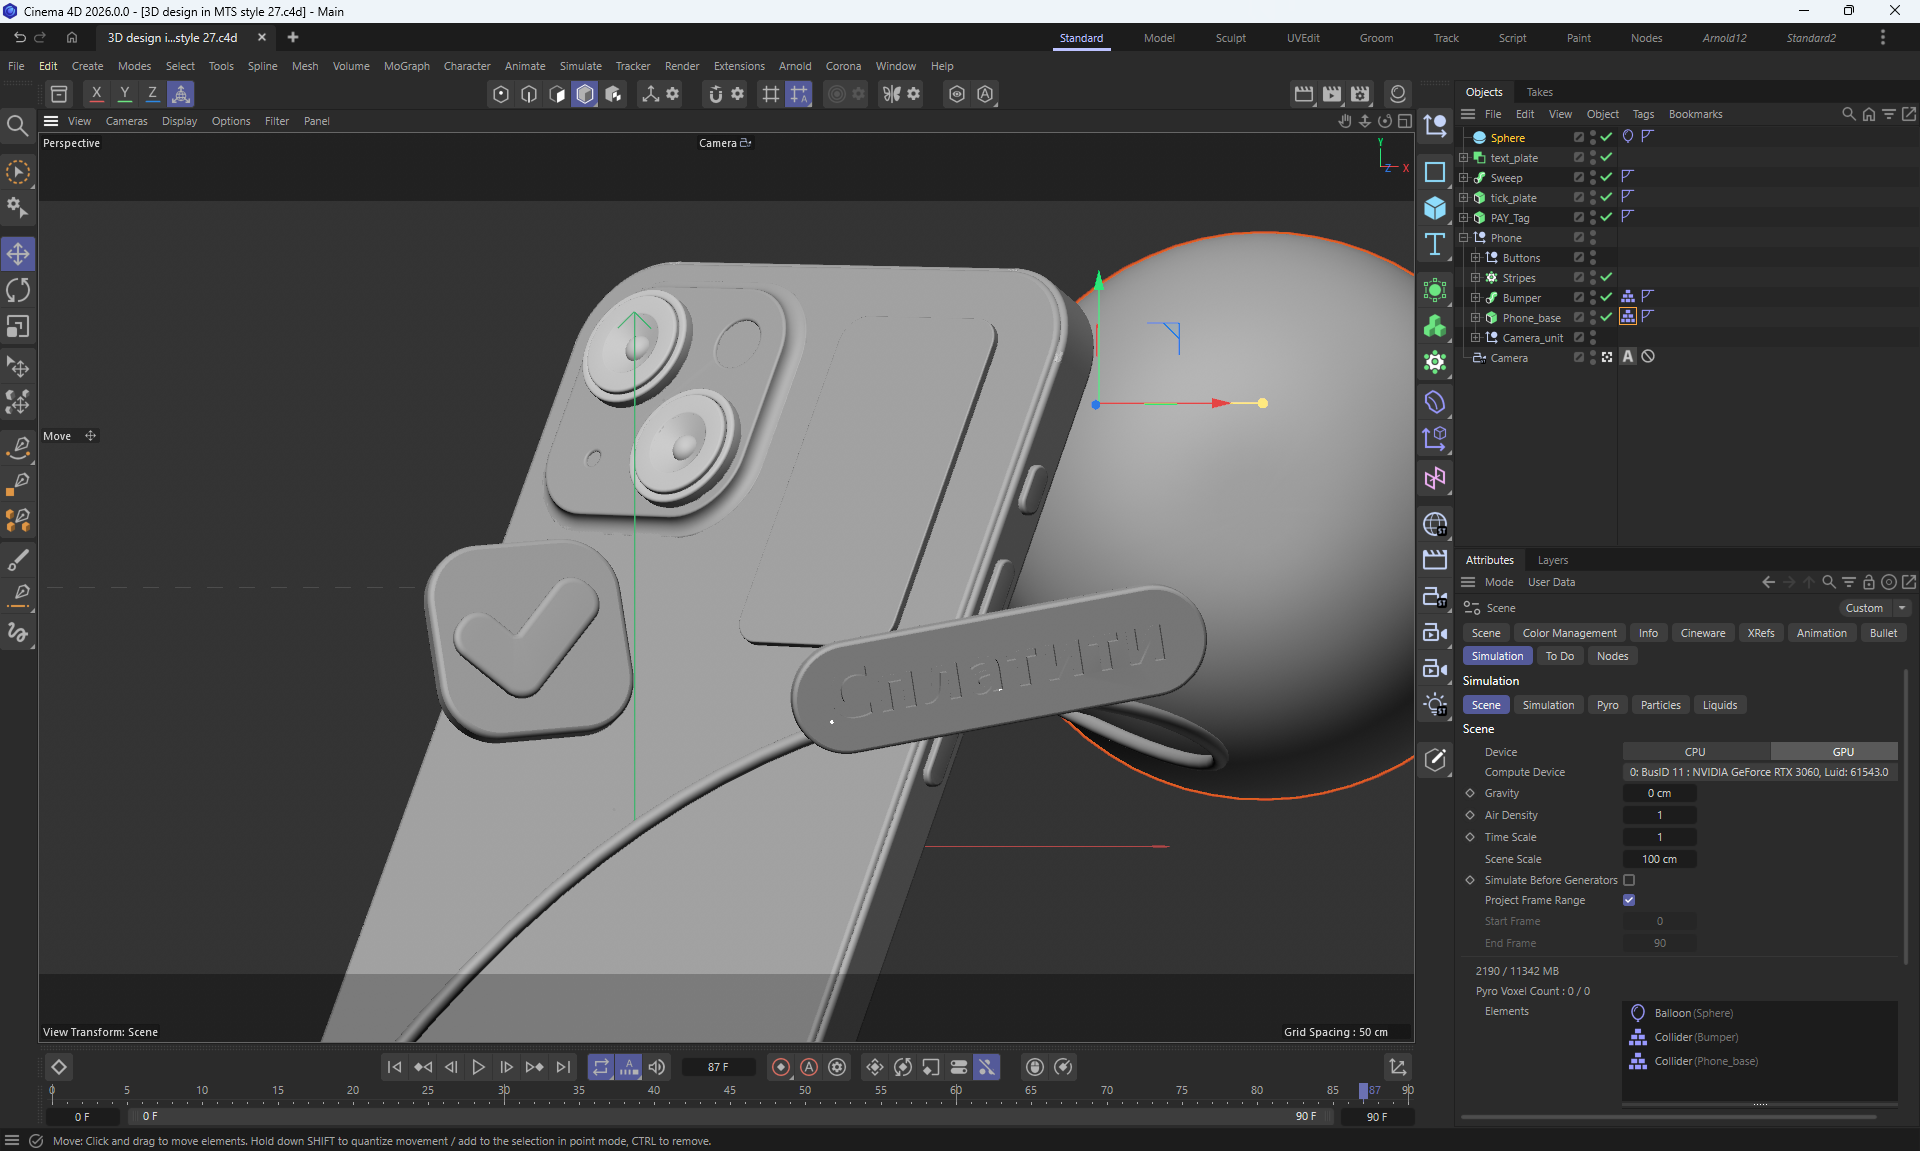Select the Rotate tool in left toolbar

(18, 291)
